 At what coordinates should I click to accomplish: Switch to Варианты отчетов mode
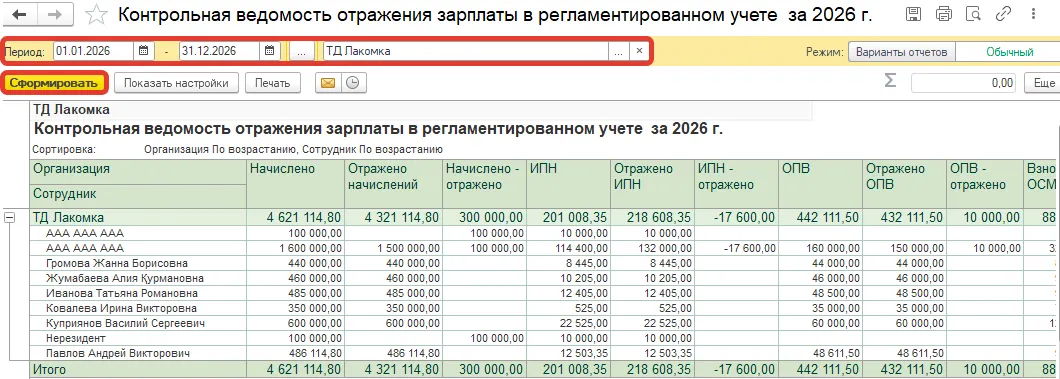click(902, 52)
